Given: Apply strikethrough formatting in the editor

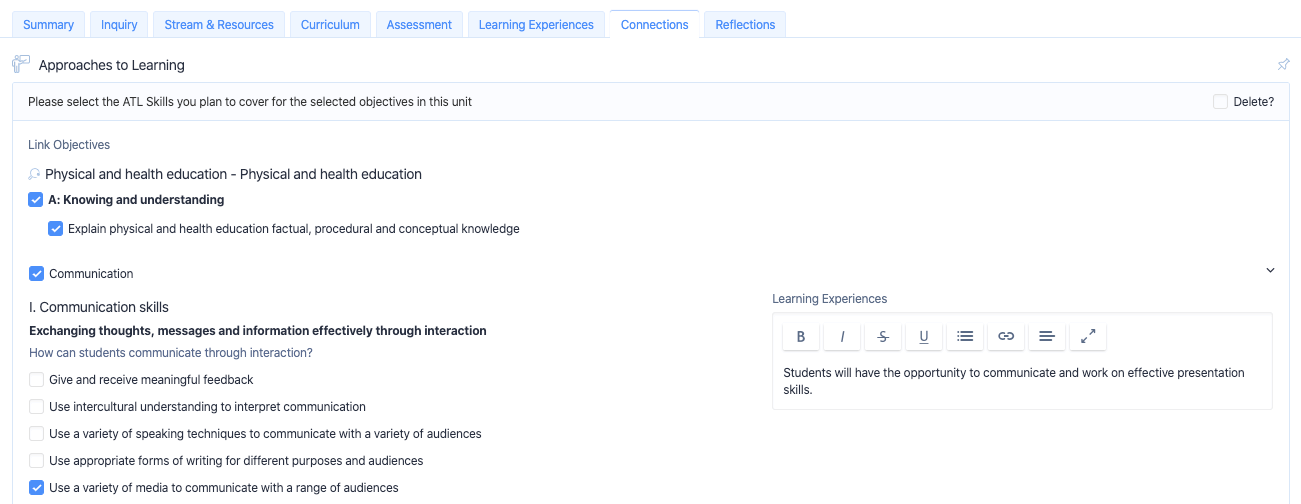Looking at the screenshot, I should tap(883, 337).
